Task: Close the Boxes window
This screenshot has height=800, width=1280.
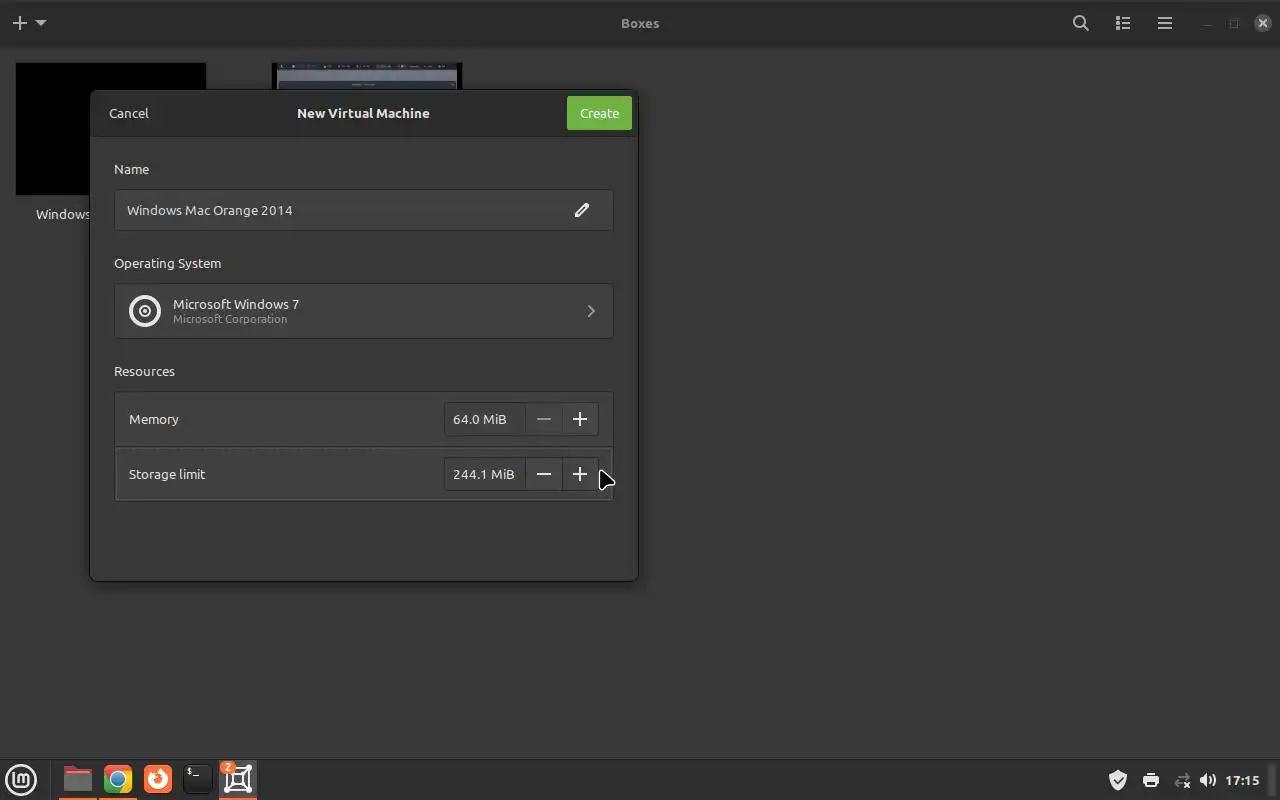Action: (x=1263, y=23)
